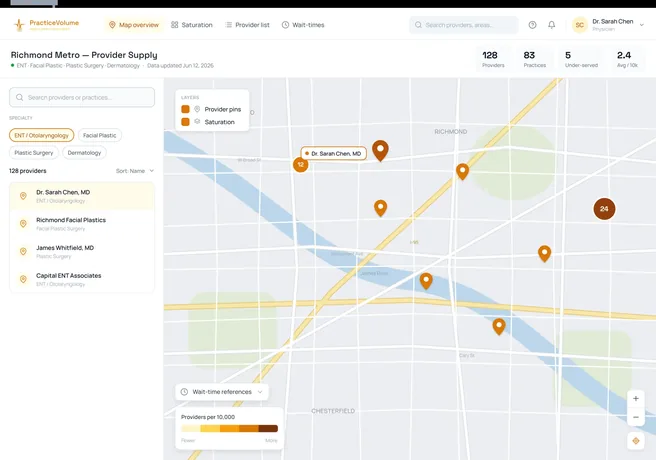Zoom out the map with minus button
The height and width of the screenshot is (460, 656).
(x=636, y=417)
